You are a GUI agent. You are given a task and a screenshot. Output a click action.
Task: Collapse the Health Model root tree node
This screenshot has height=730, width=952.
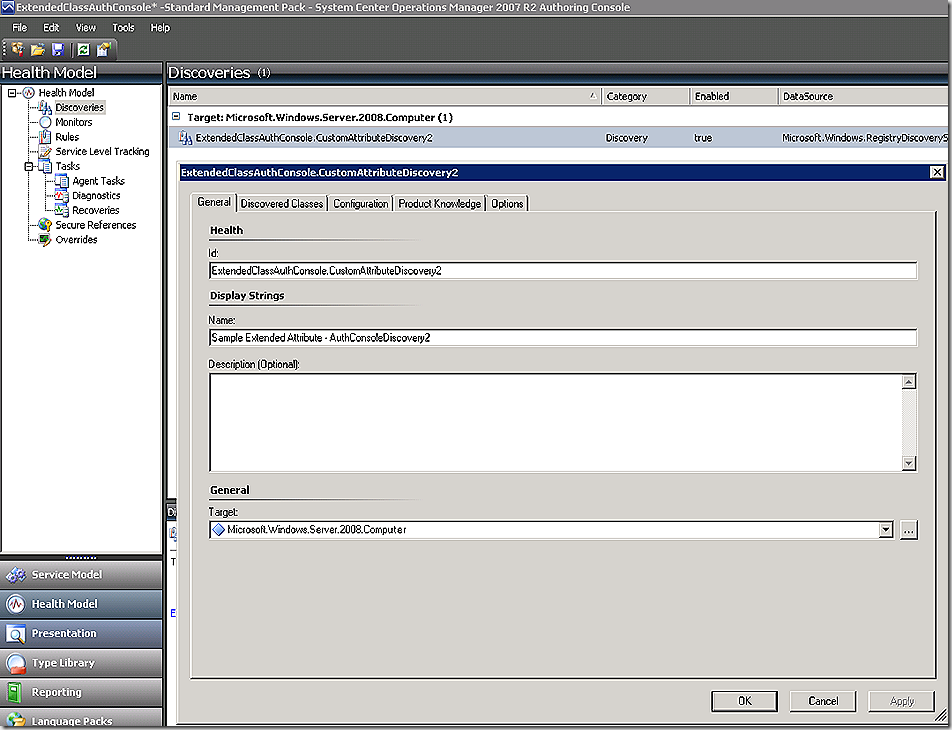(12, 93)
